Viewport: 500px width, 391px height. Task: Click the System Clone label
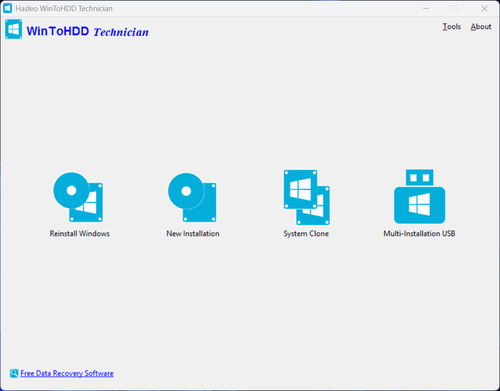306,234
